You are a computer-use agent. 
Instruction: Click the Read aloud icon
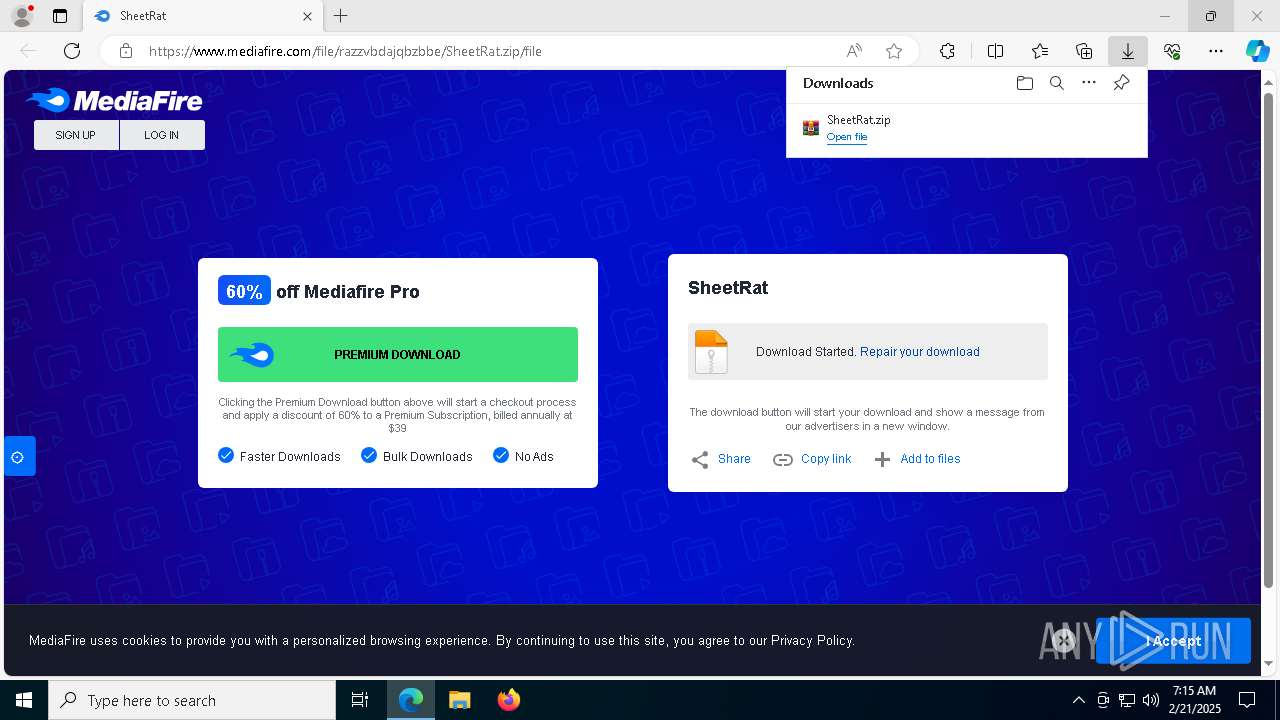click(x=854, y=51)
